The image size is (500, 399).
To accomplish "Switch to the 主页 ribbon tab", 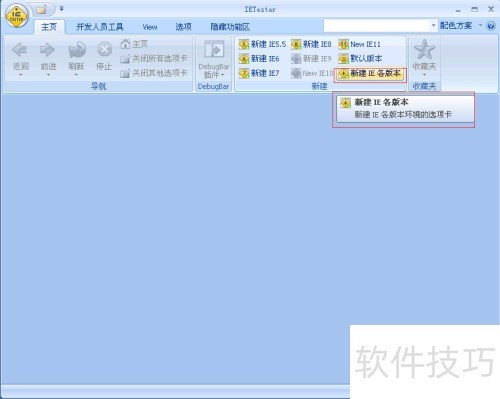I will pyautogui.click(x=49, y=27).
